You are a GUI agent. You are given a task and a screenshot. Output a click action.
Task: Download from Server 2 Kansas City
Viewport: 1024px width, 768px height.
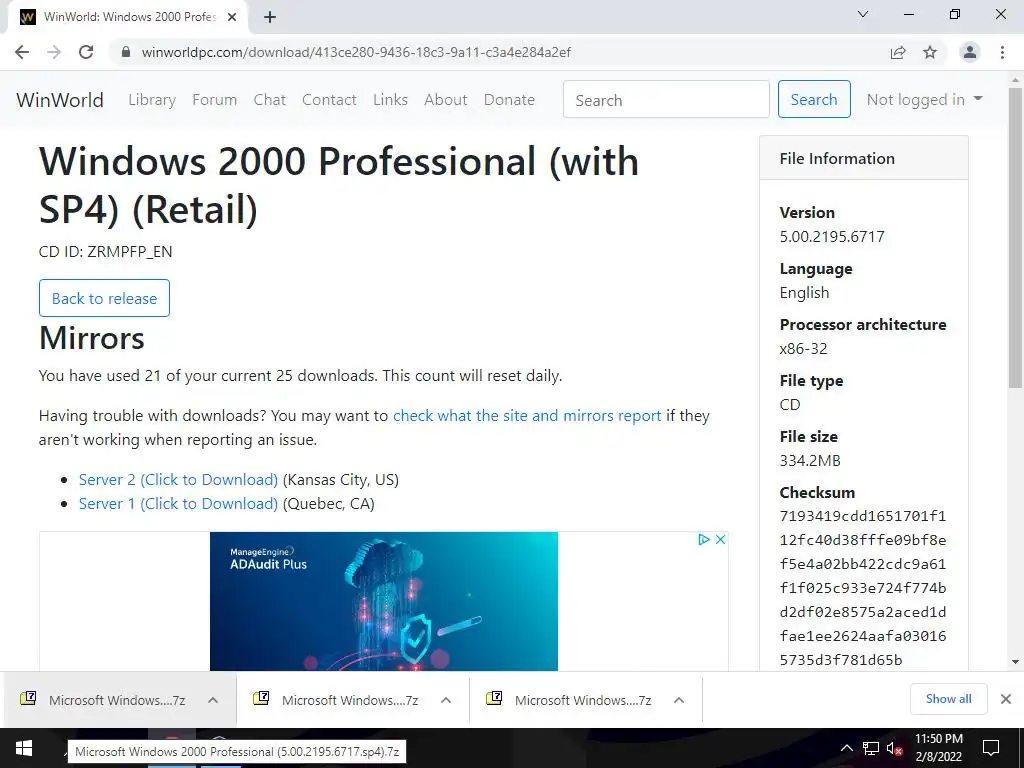pos(178,480)
